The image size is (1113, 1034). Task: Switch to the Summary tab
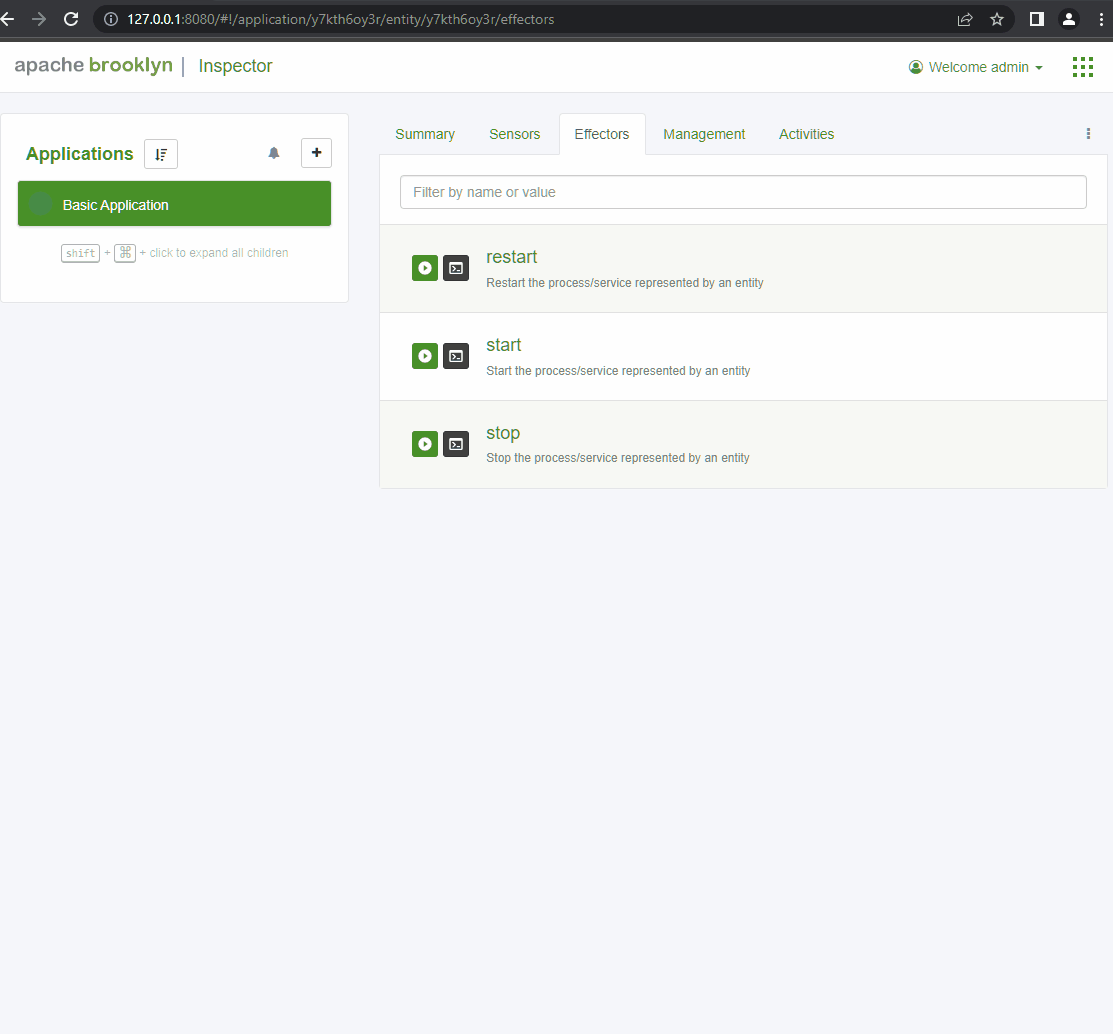pyautogui.click(x=424, y=134)
